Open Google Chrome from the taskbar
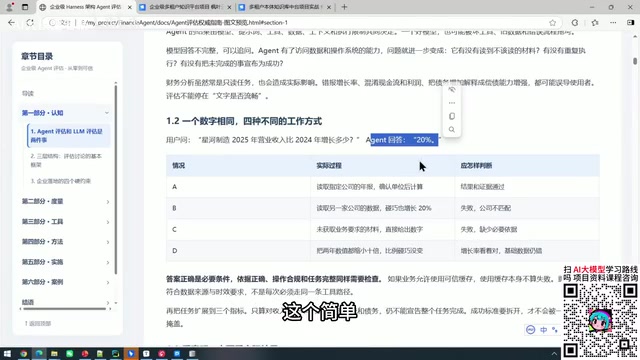 pos(23,353)
